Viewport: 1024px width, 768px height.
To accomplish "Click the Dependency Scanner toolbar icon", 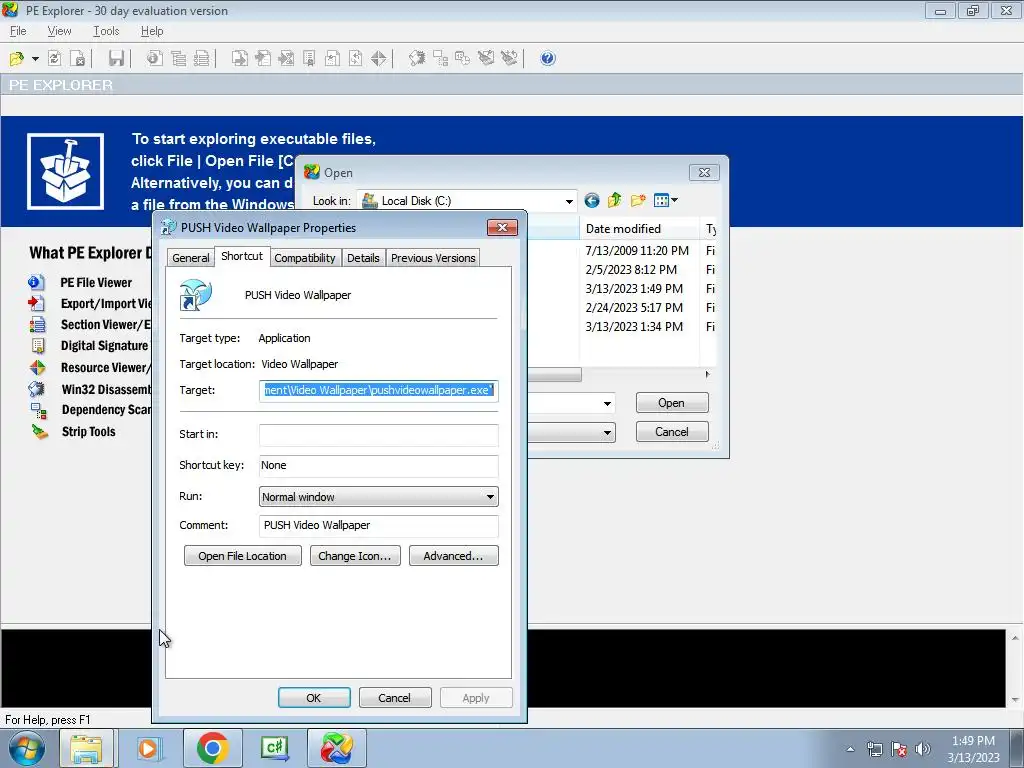I will pyautogui.click(x=441, y=59).
